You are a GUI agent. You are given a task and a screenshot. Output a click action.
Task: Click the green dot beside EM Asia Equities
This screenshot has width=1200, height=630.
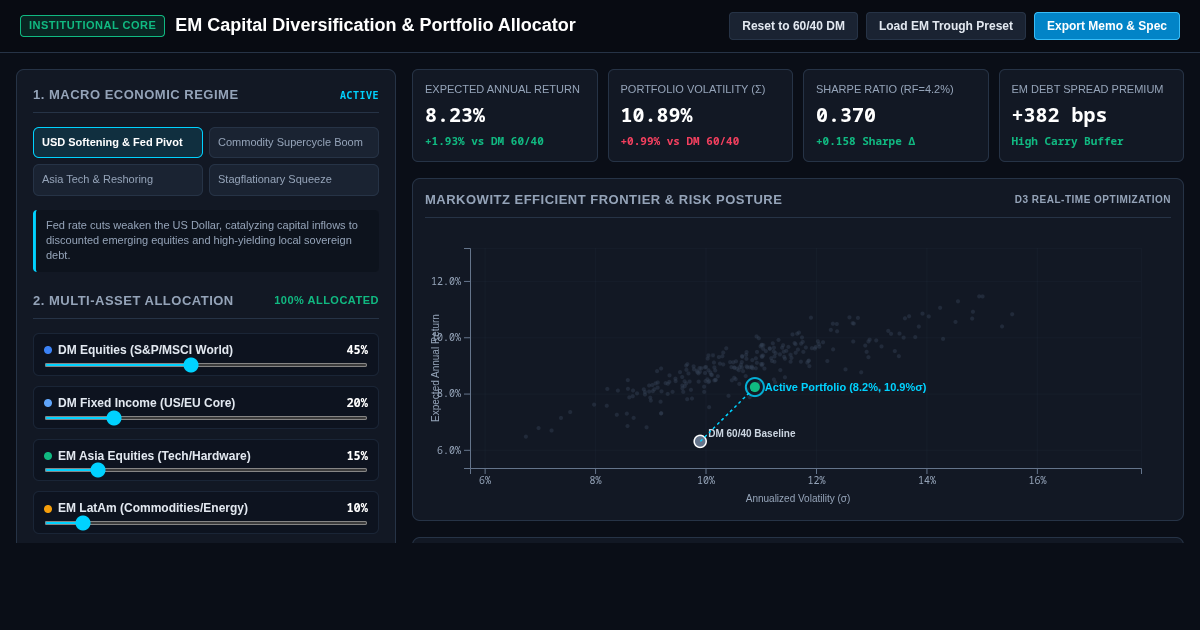click(48, 456)
